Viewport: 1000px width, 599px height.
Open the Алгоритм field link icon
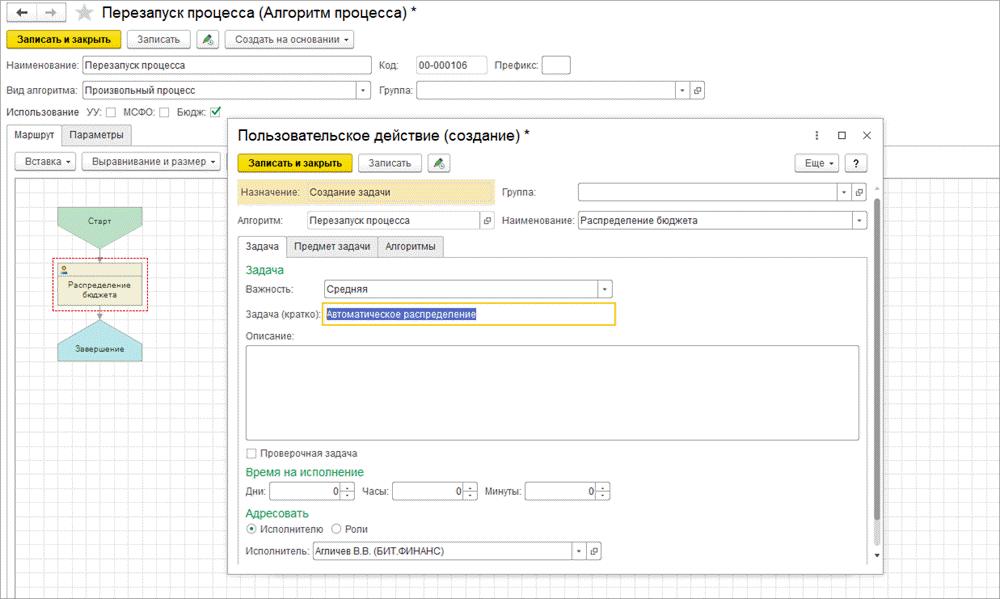pos(487,220)
